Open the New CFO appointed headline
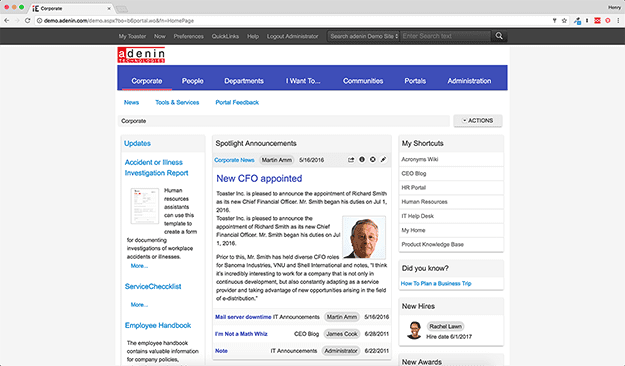This screenshot has width=625, height=366. pos(259,179)
